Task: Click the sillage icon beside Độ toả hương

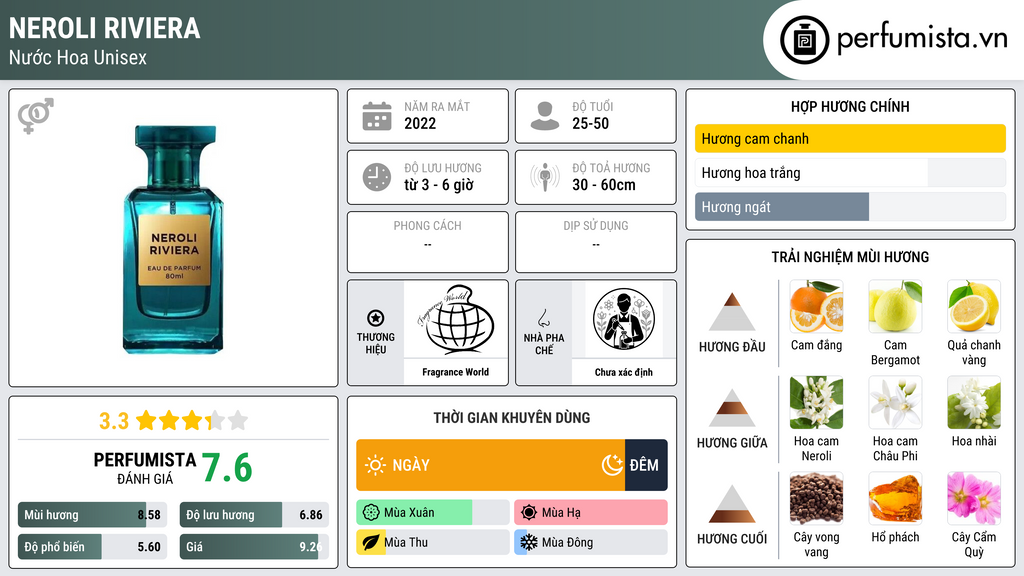Action: [545, 177]
